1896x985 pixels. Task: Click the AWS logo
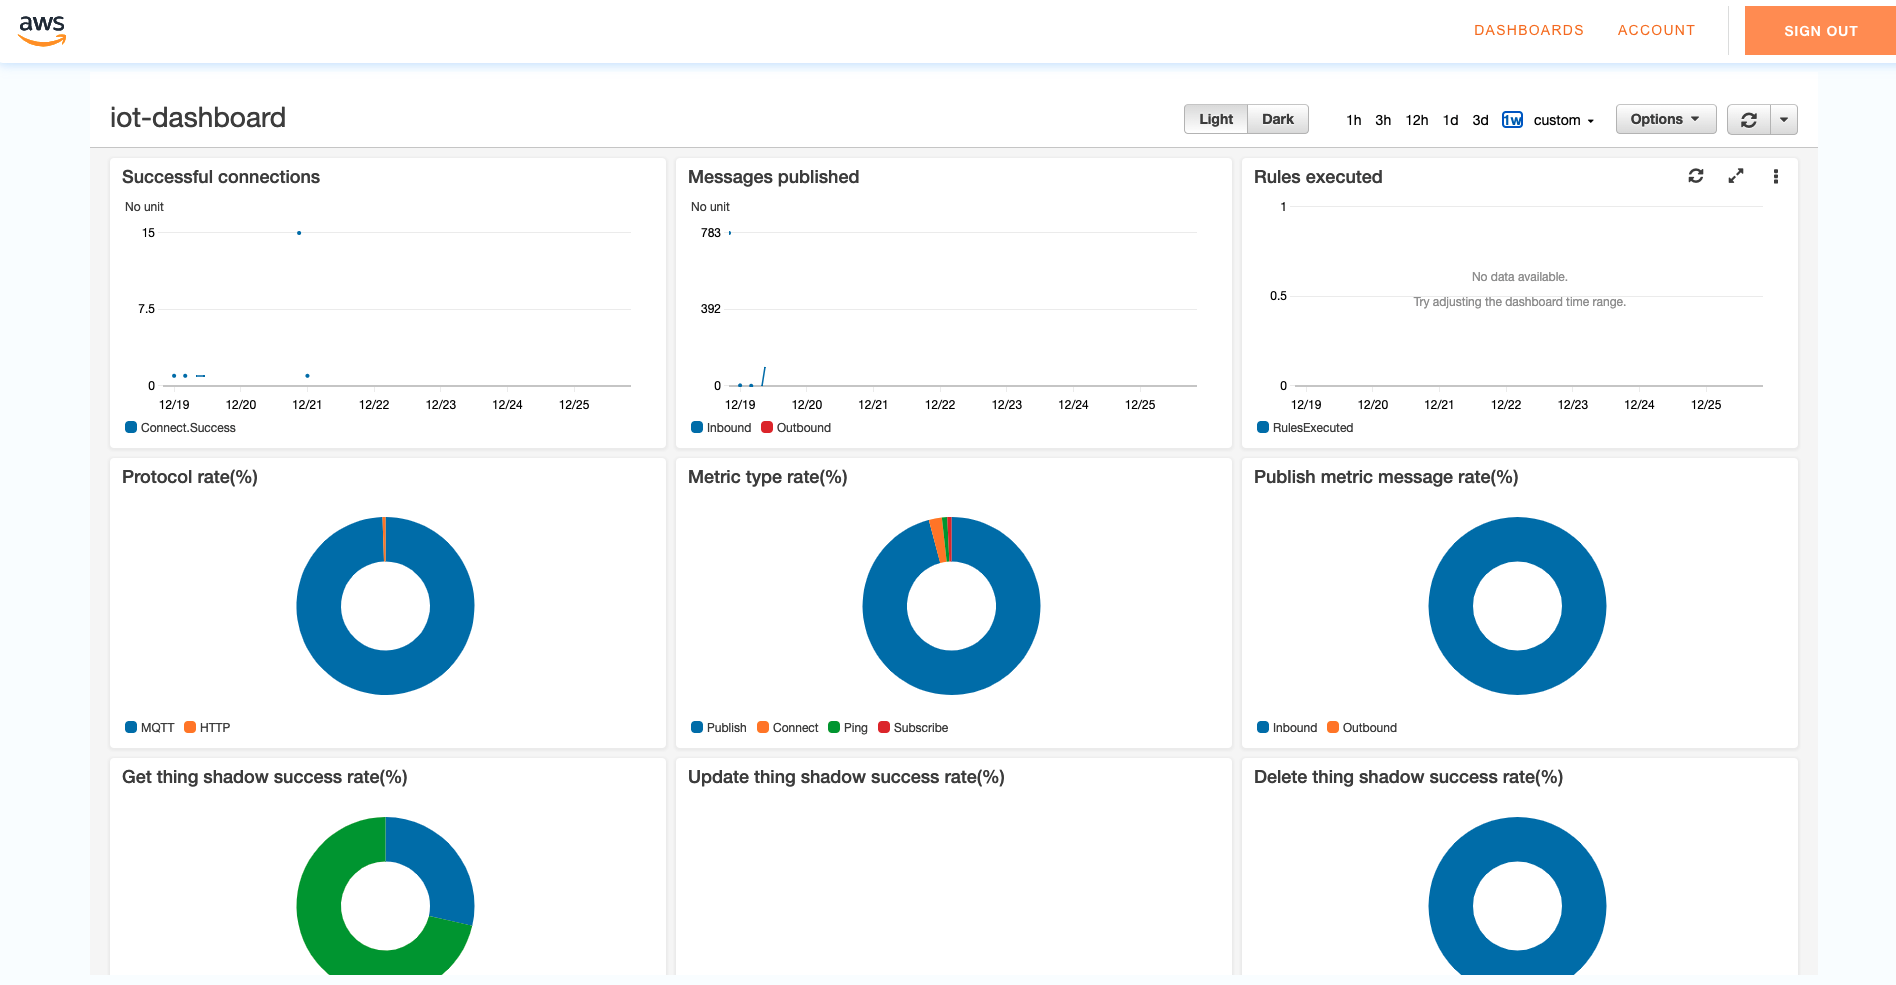(x=42, y=31)
